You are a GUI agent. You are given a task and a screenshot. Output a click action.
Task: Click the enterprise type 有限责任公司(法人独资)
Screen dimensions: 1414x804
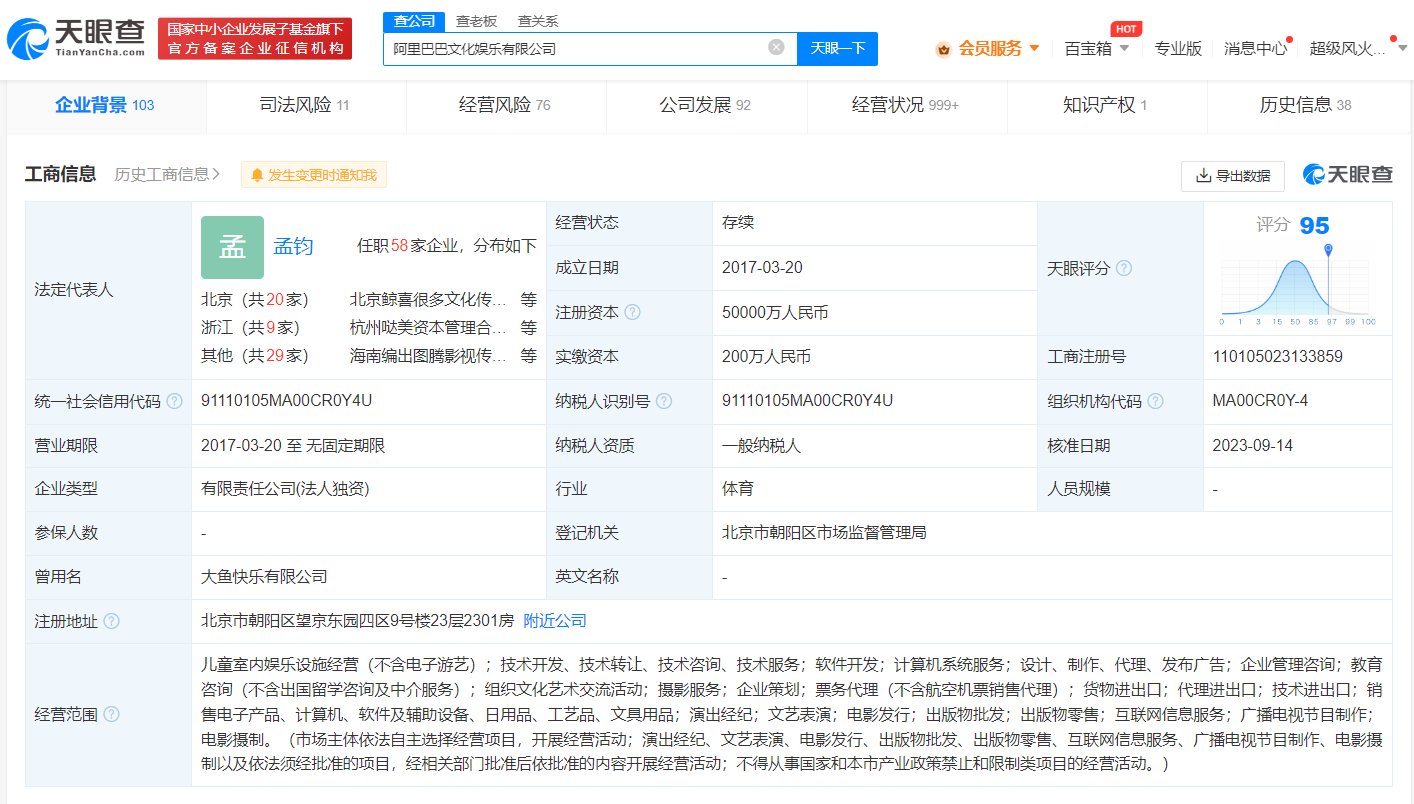click(283, 489)
